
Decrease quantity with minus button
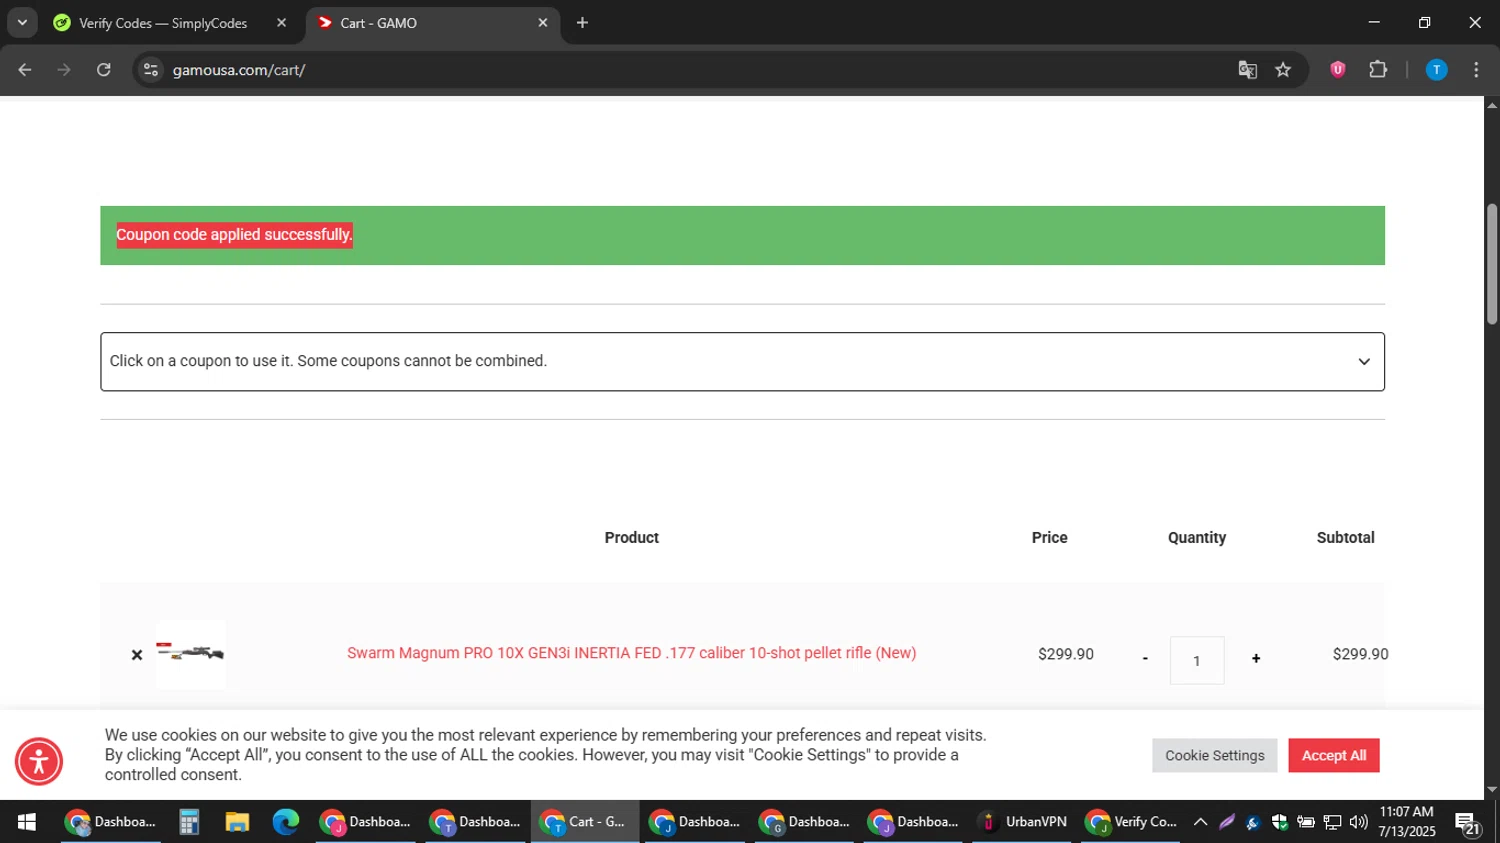click(x=1145, y=658)
